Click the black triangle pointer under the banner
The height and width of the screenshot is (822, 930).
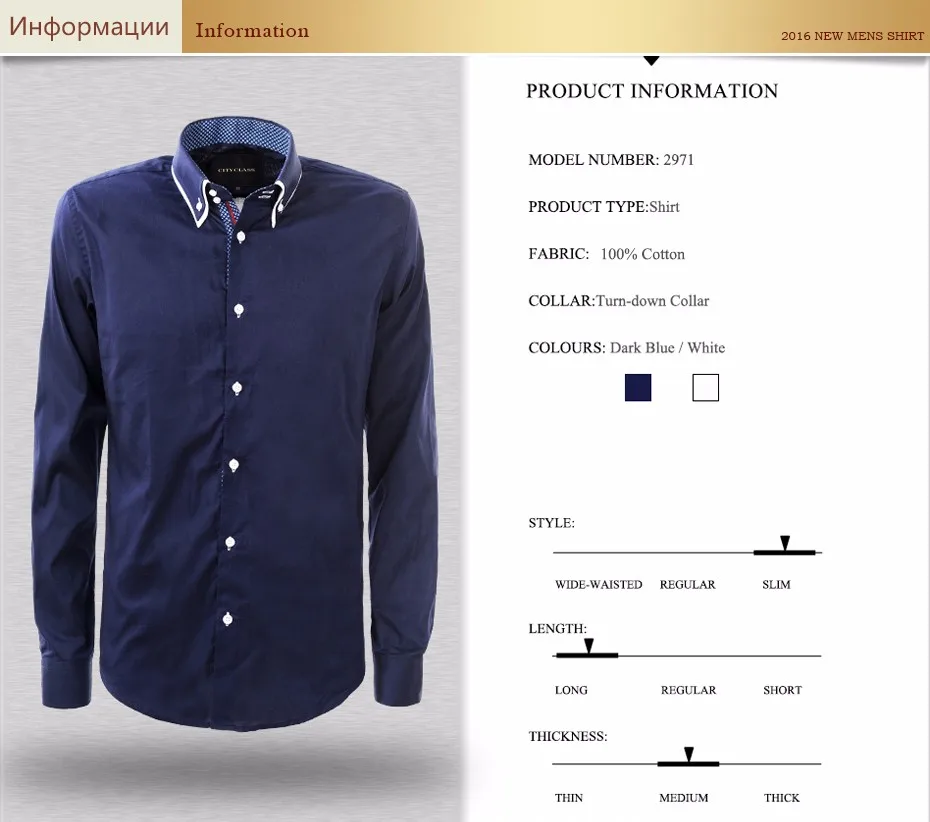651,60
